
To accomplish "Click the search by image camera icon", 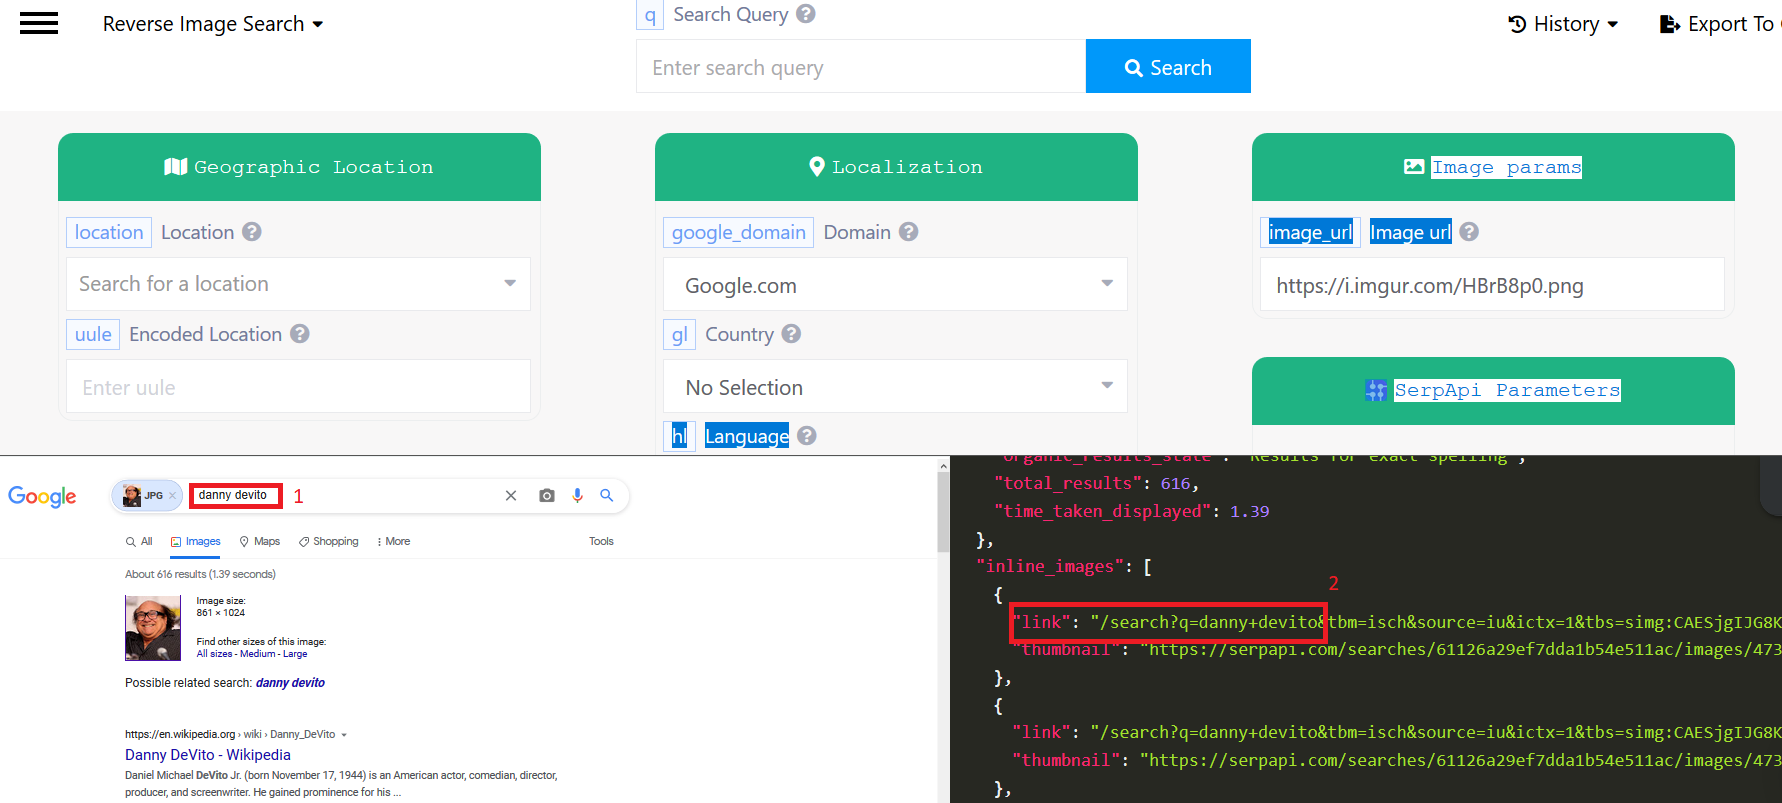I will click(x=546, y=495).
